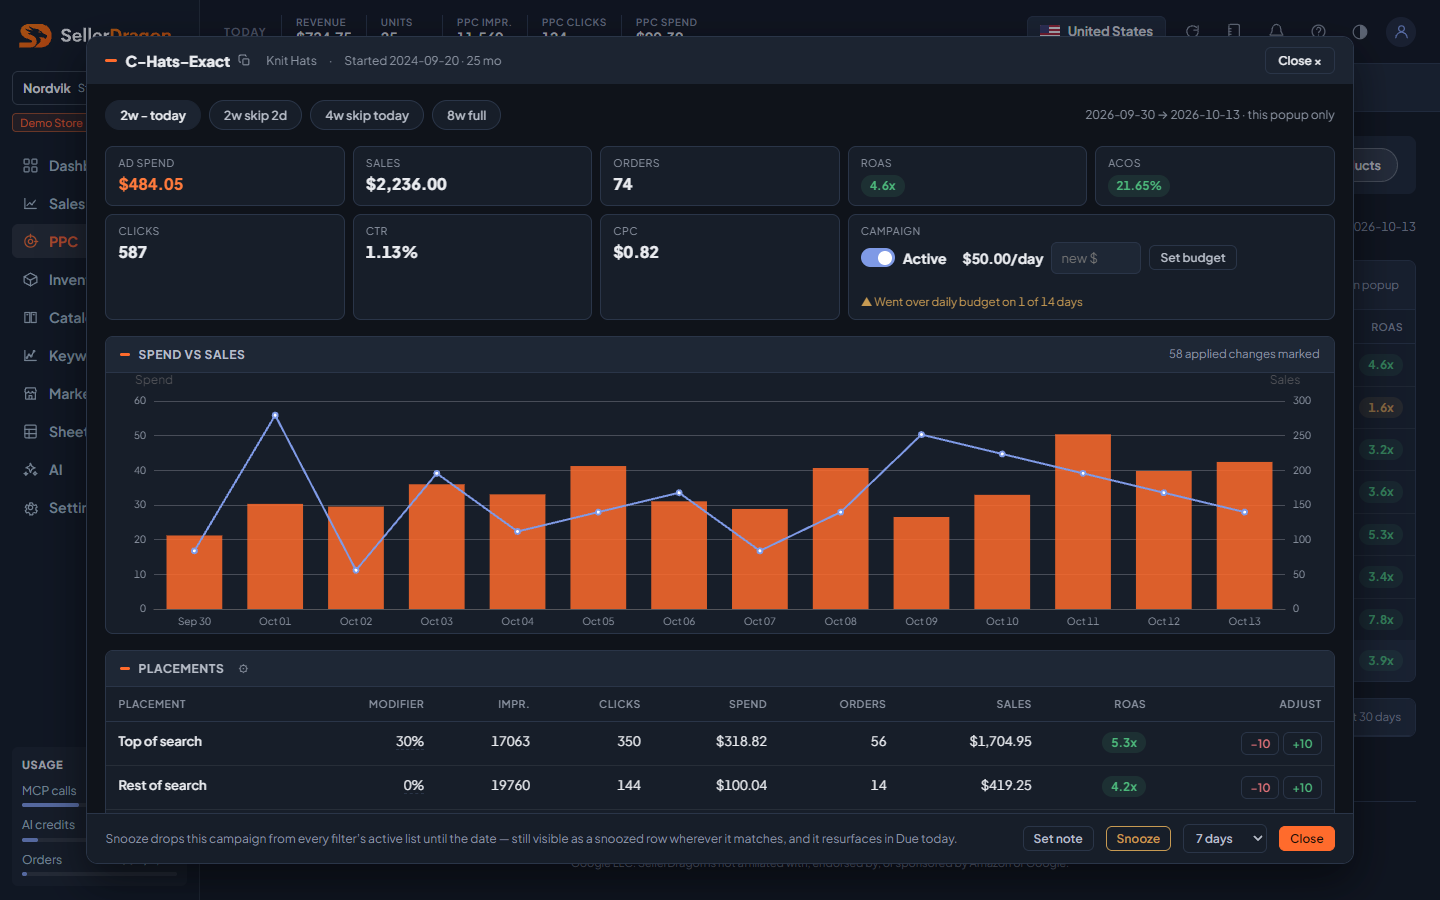The image size is (1440, 900).
Task: Open the notifications bell
Action: (1277, 31)
